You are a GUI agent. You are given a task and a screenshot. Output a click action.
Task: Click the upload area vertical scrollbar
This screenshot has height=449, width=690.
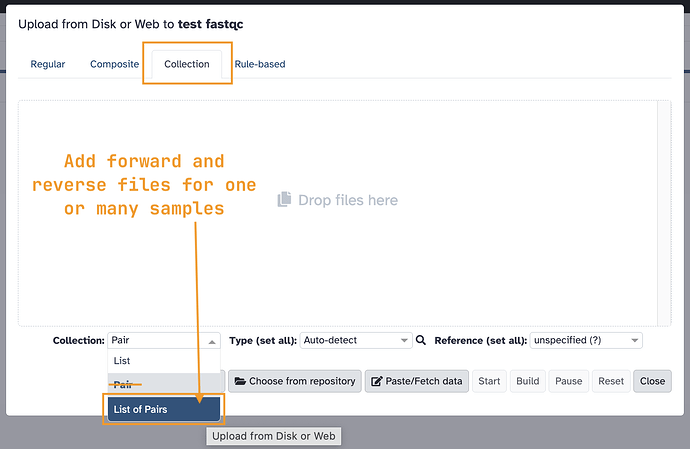pos(664,213)
